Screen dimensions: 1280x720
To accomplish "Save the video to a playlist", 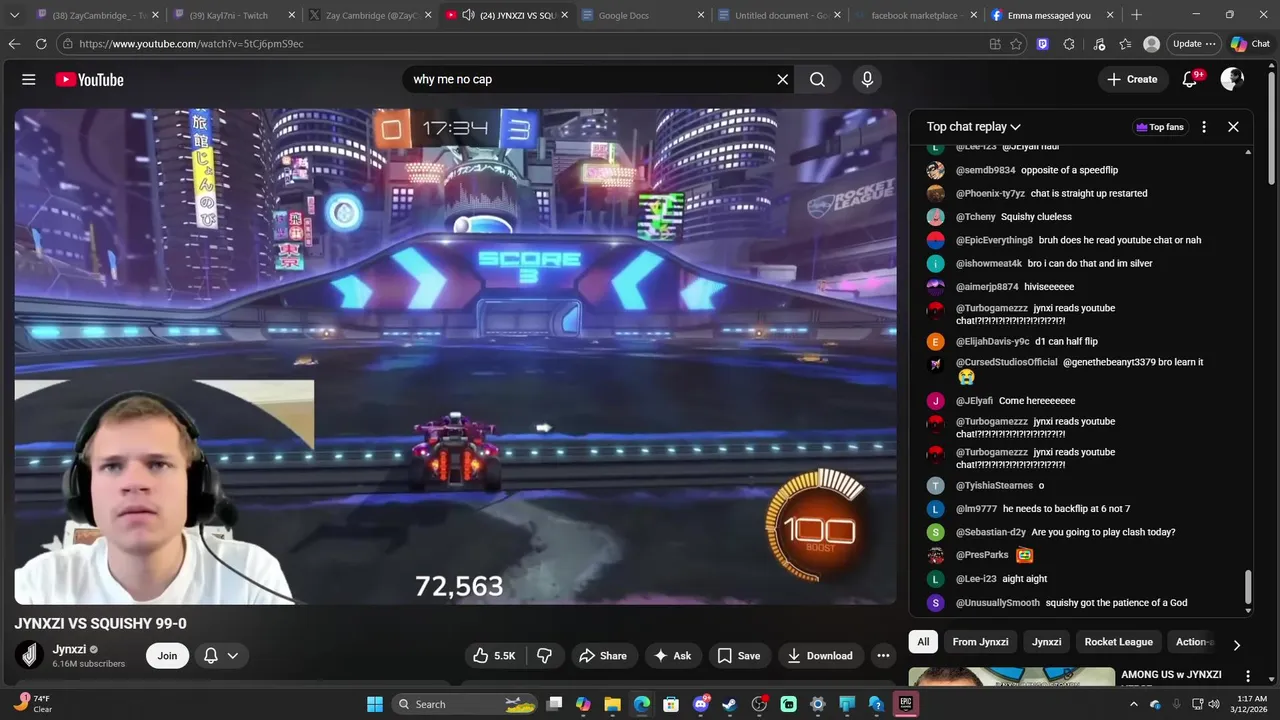I will [x=739, y=655].
